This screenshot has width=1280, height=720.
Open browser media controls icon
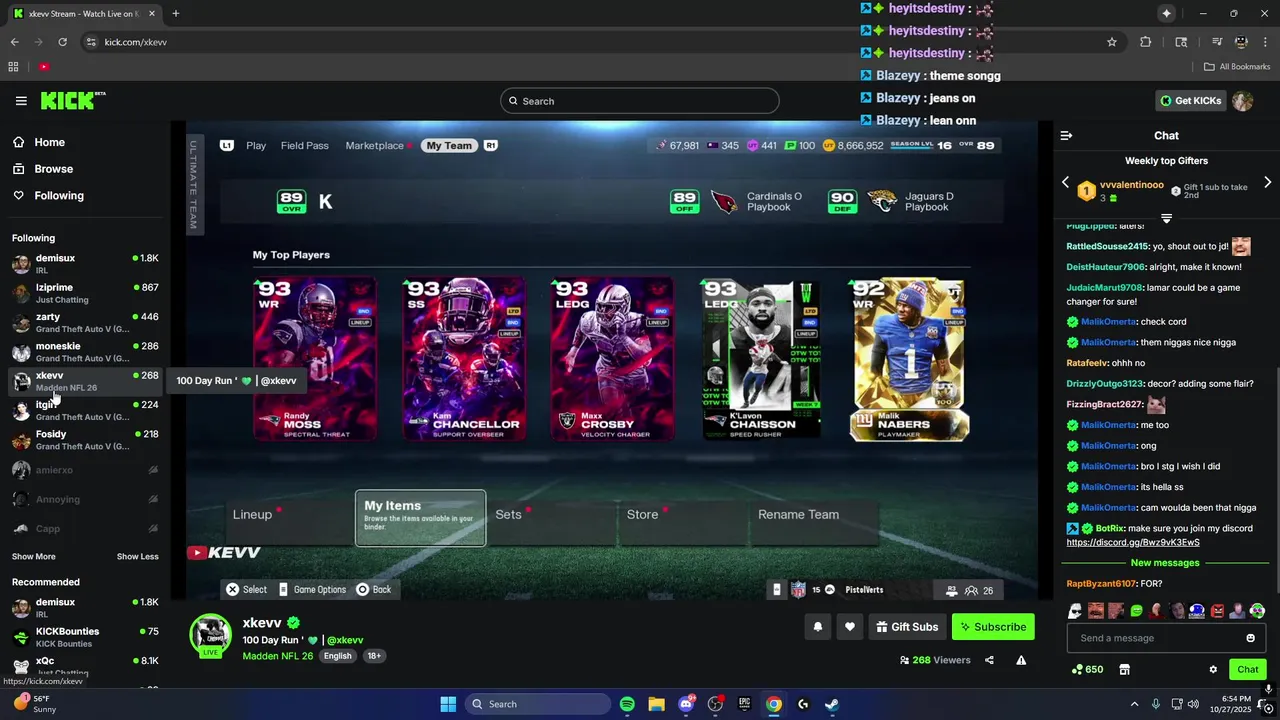tap(1216, 42)
